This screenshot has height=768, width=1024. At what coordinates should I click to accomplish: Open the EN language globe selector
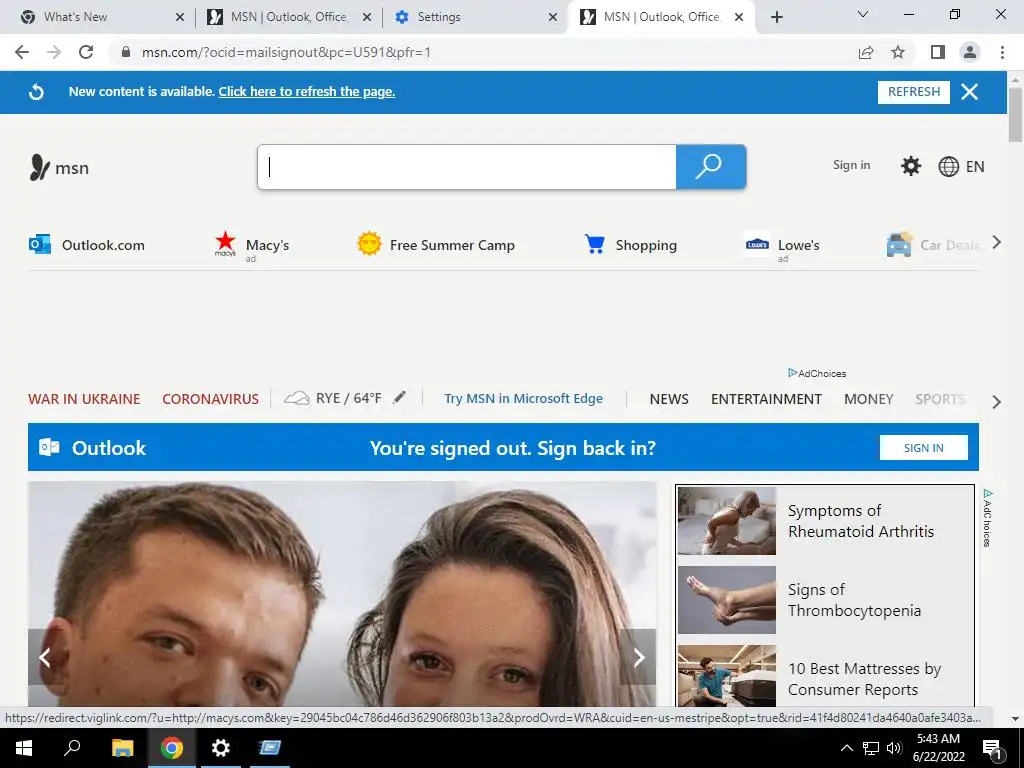click(x=961, y=167)
